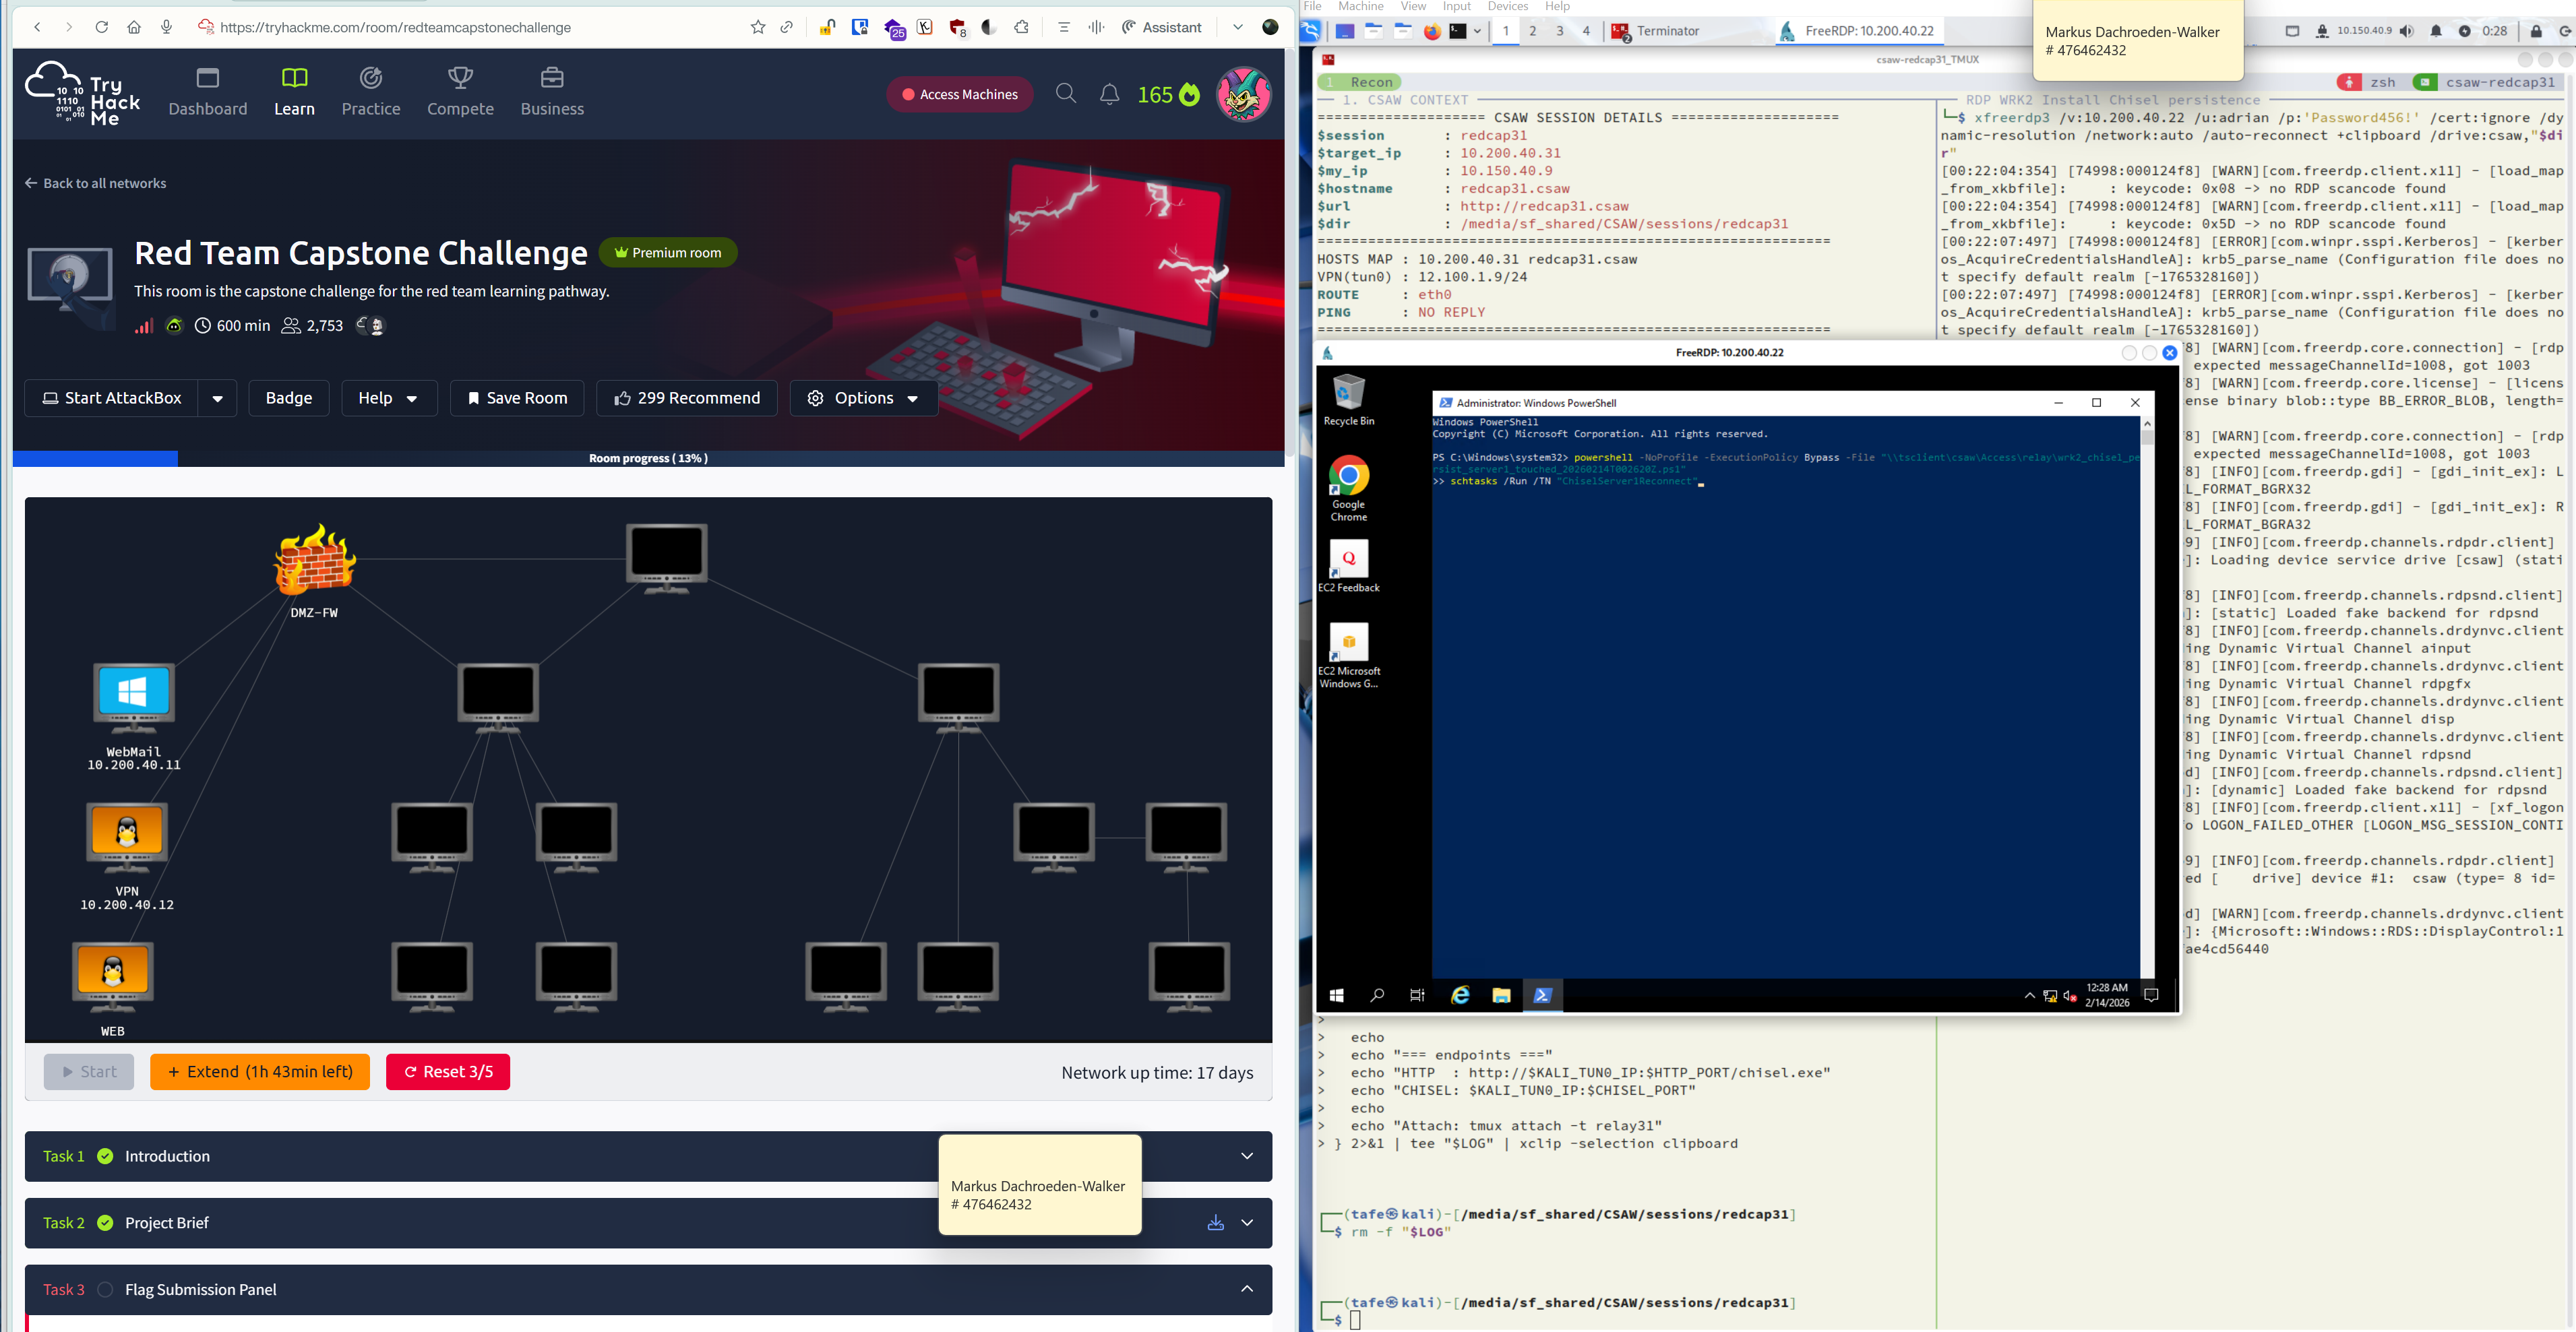Click the Room progress bar
Screen dimensions: 2576x1332
[648, 458]
